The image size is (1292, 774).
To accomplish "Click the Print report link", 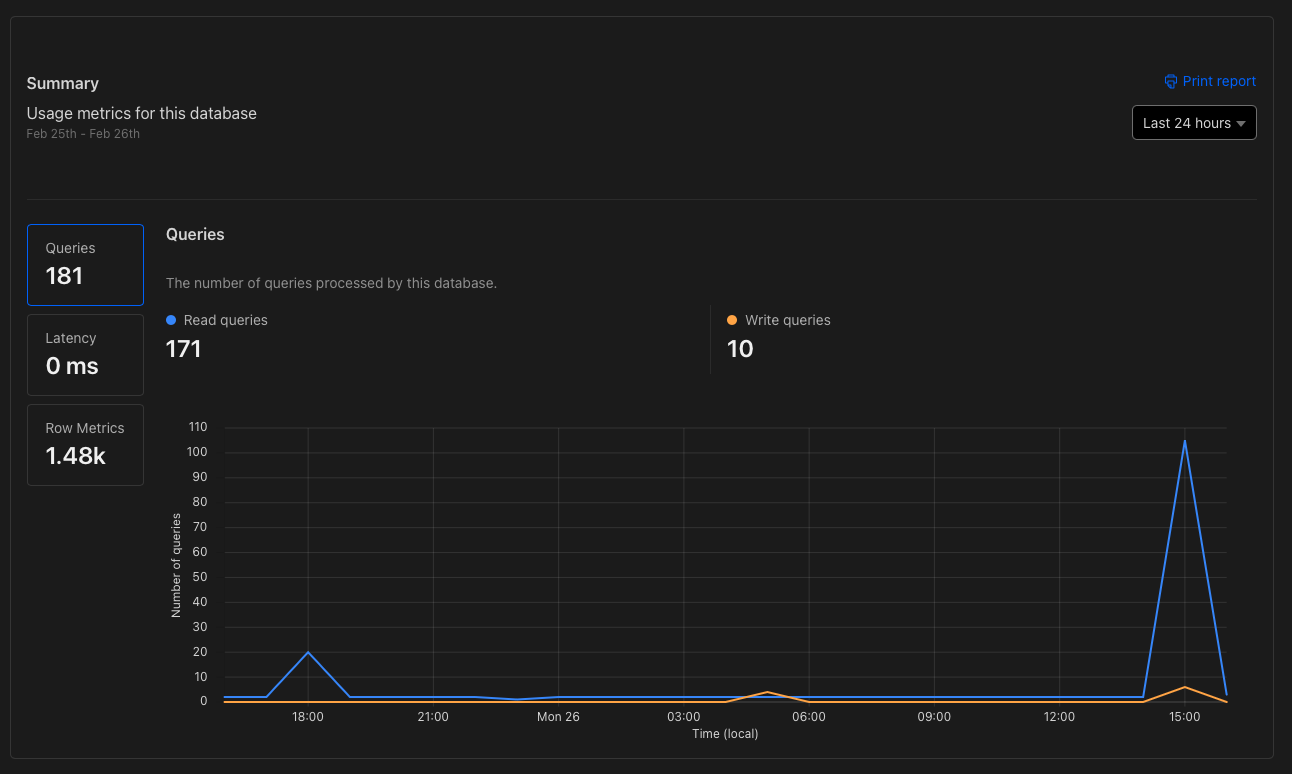I will tap(1219, 81).
